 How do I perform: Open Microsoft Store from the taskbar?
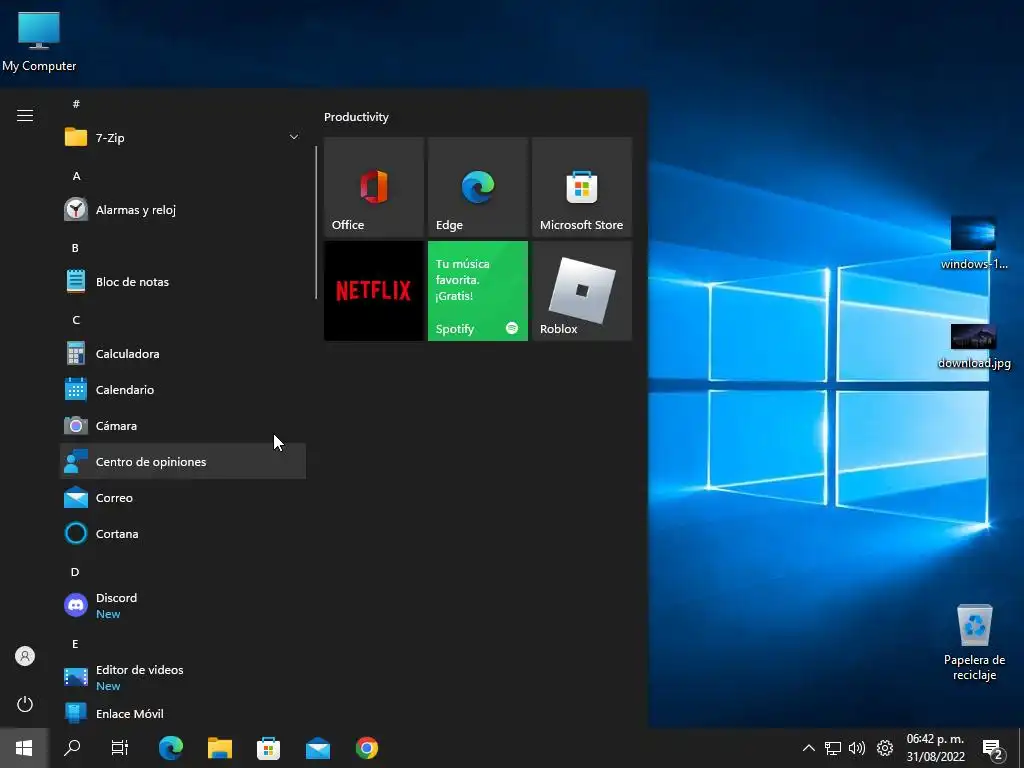(x=268, y=748)
